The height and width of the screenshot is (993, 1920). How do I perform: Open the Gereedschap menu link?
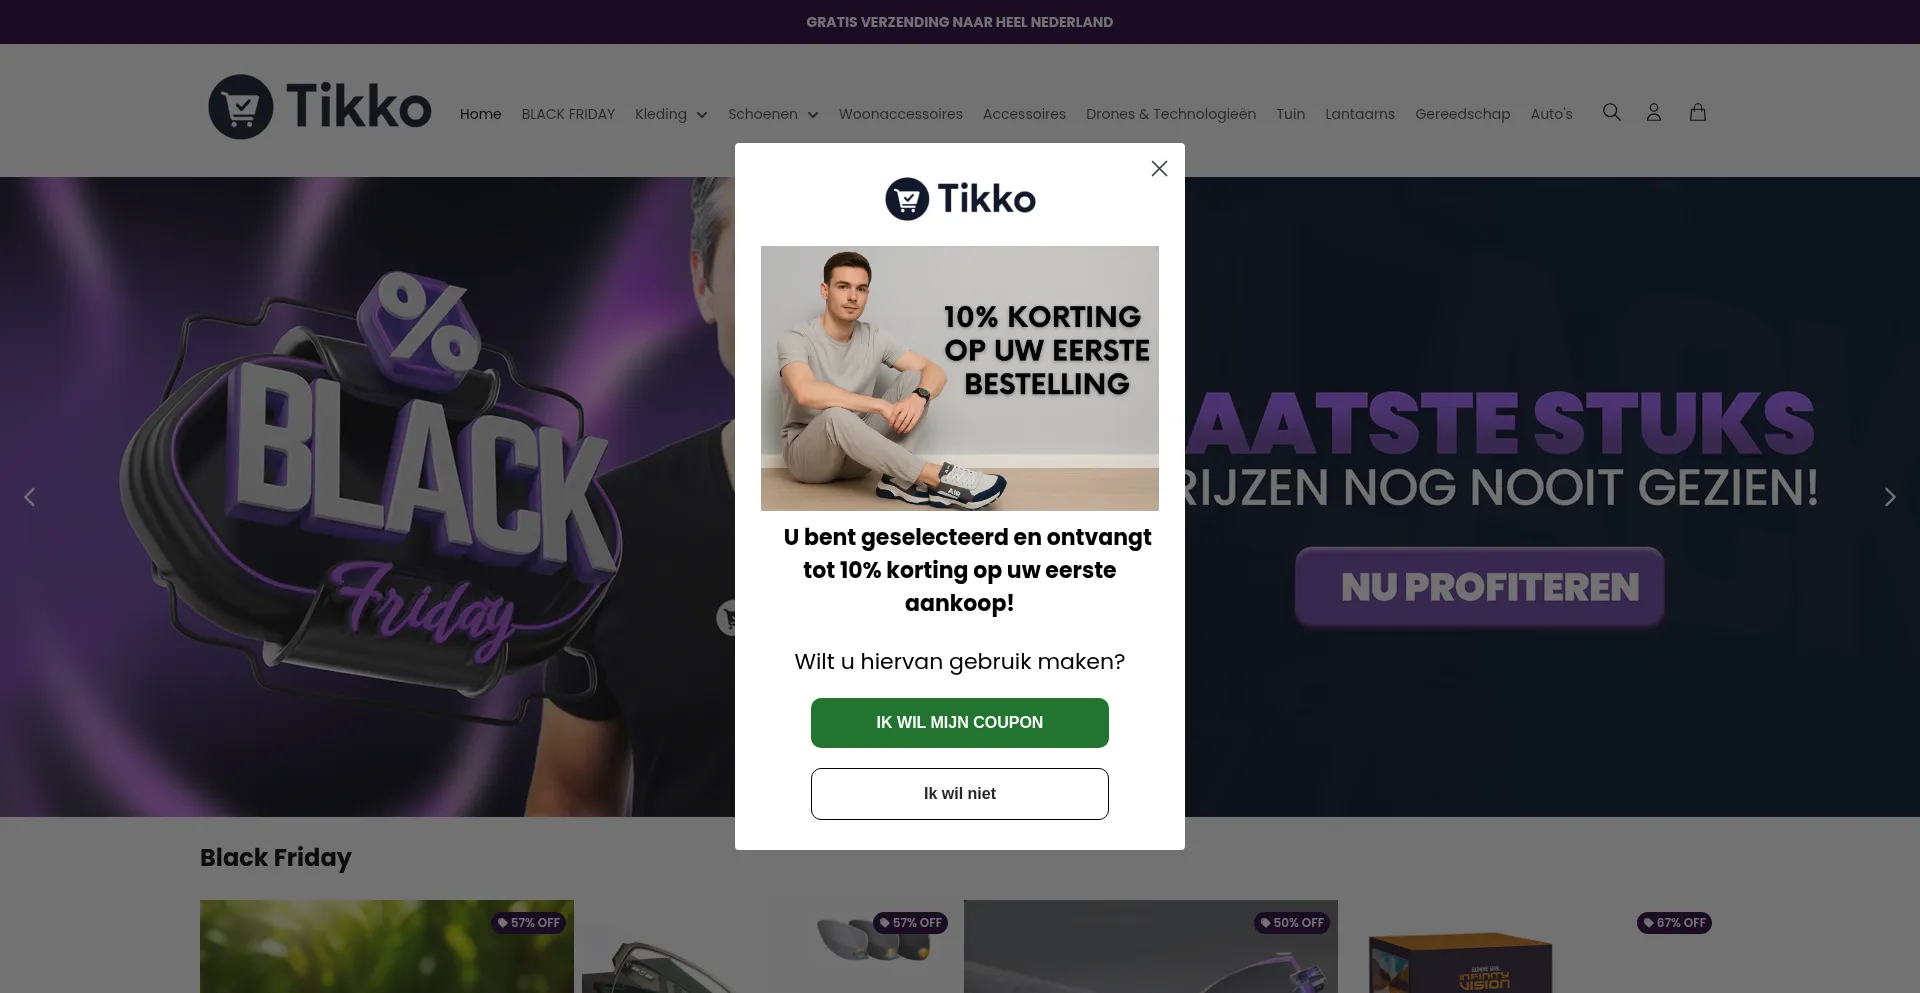click(1463, 114)
